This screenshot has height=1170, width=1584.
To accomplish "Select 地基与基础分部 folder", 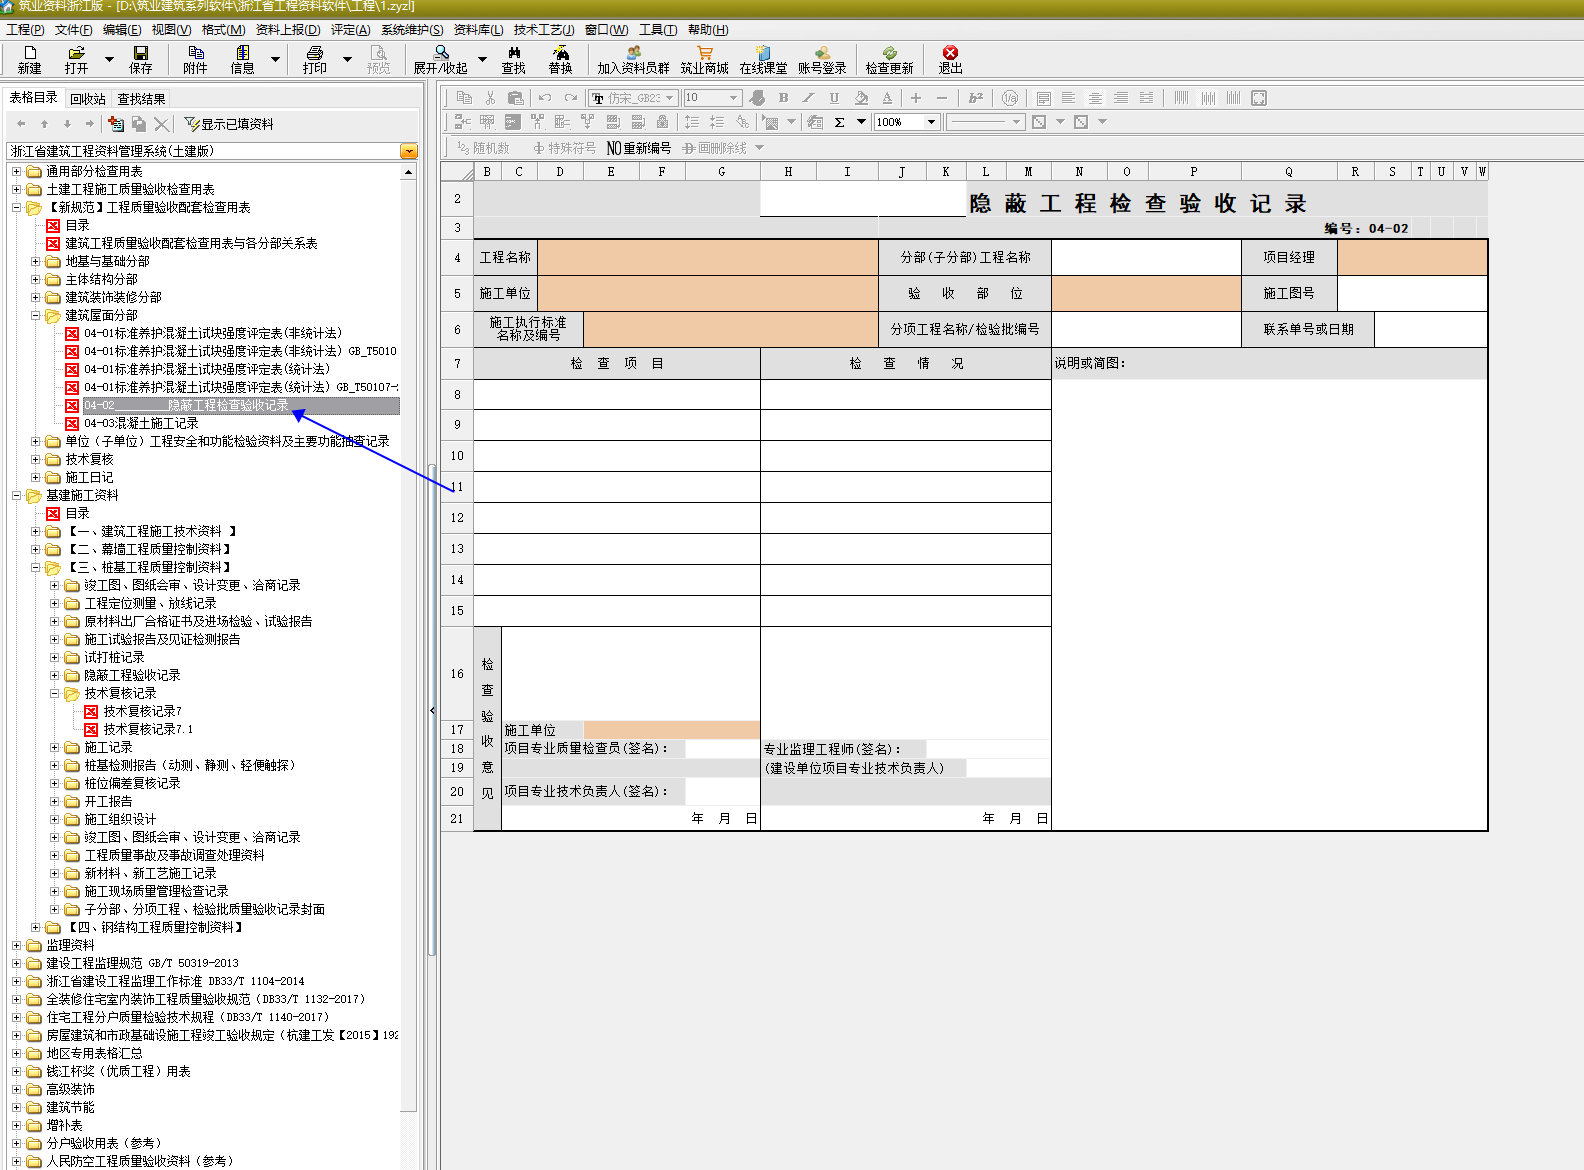I will pos(107,262).
